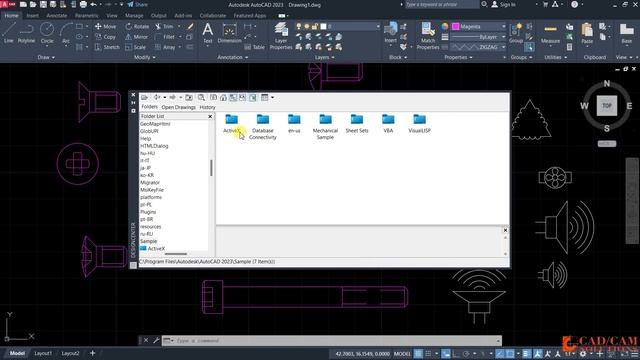Click DesignCenter Home icon
This screenshot has width=640, height=360.
pos(223,98)
